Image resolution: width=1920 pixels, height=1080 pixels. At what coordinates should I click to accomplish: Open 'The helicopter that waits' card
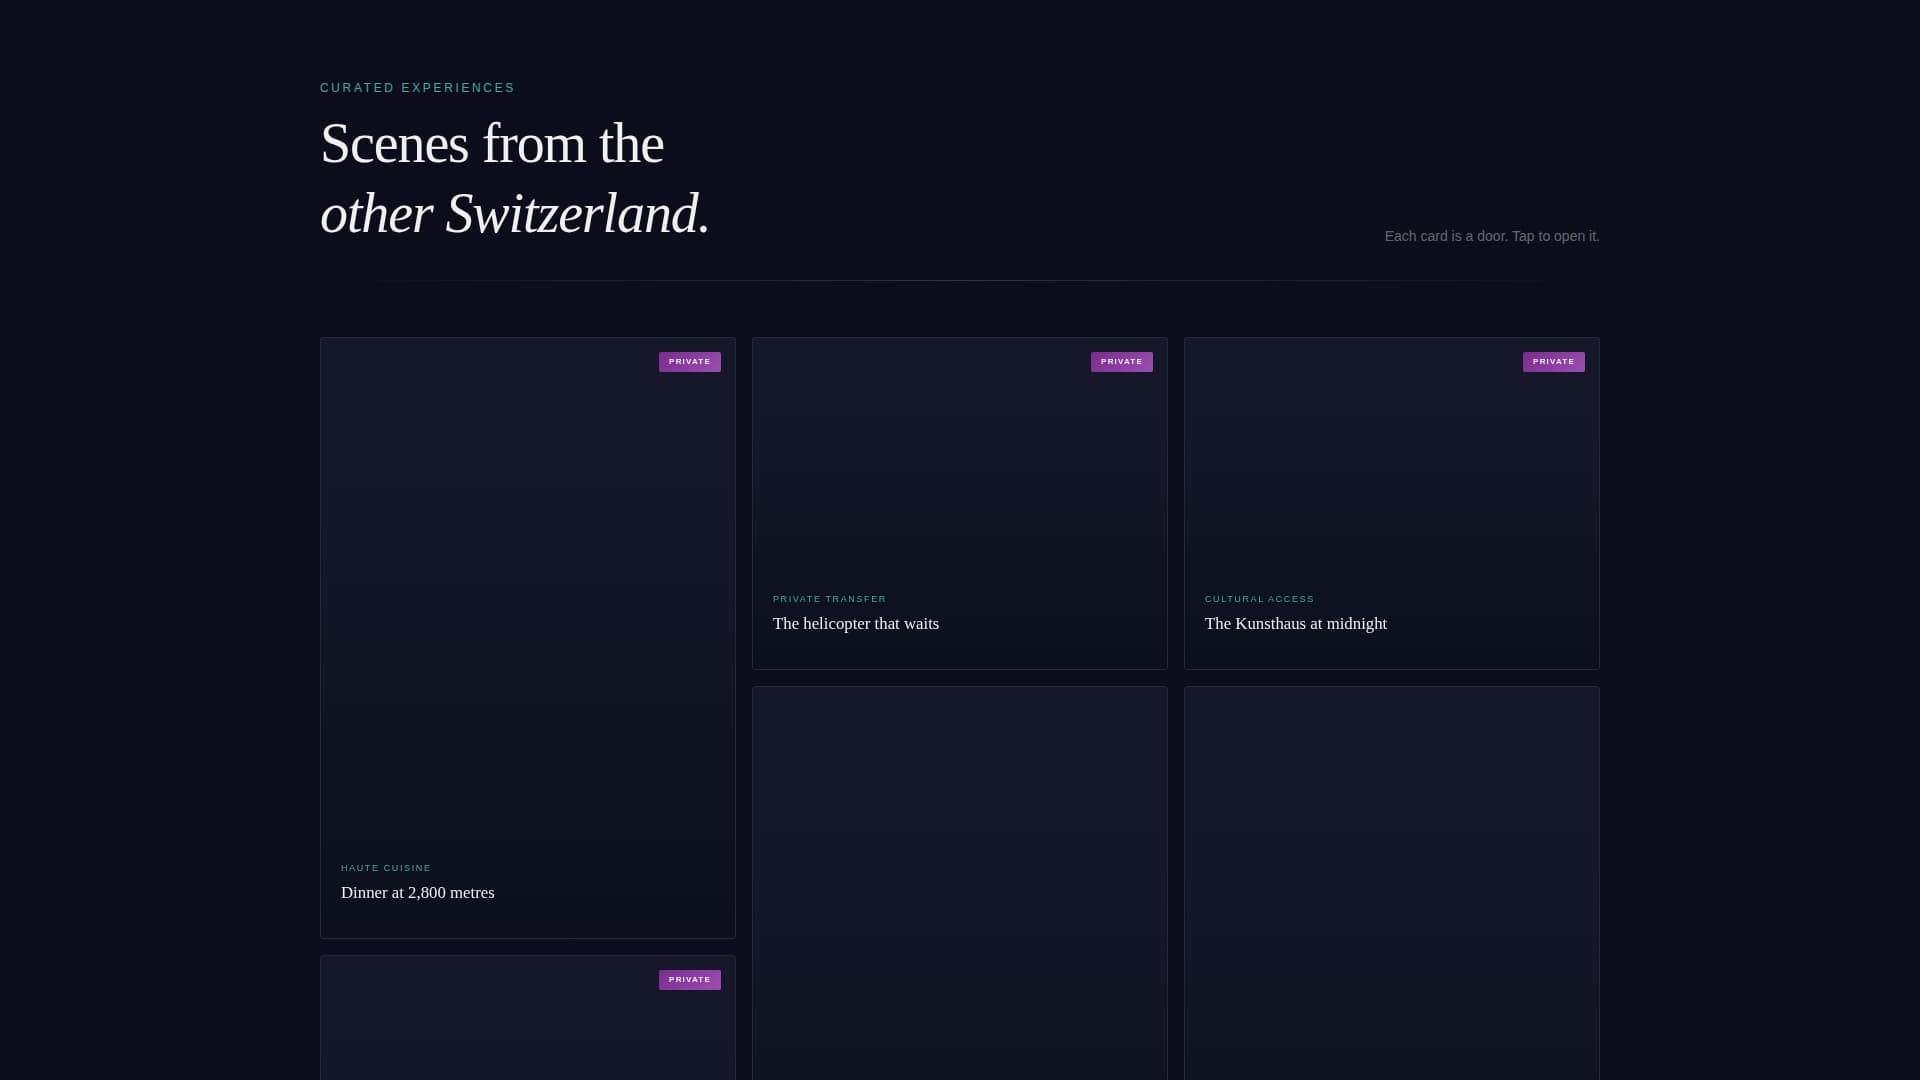click(959, 503)
